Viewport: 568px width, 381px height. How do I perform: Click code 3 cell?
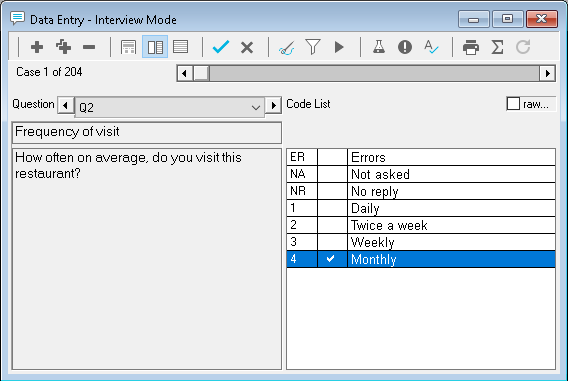point(302,242)
